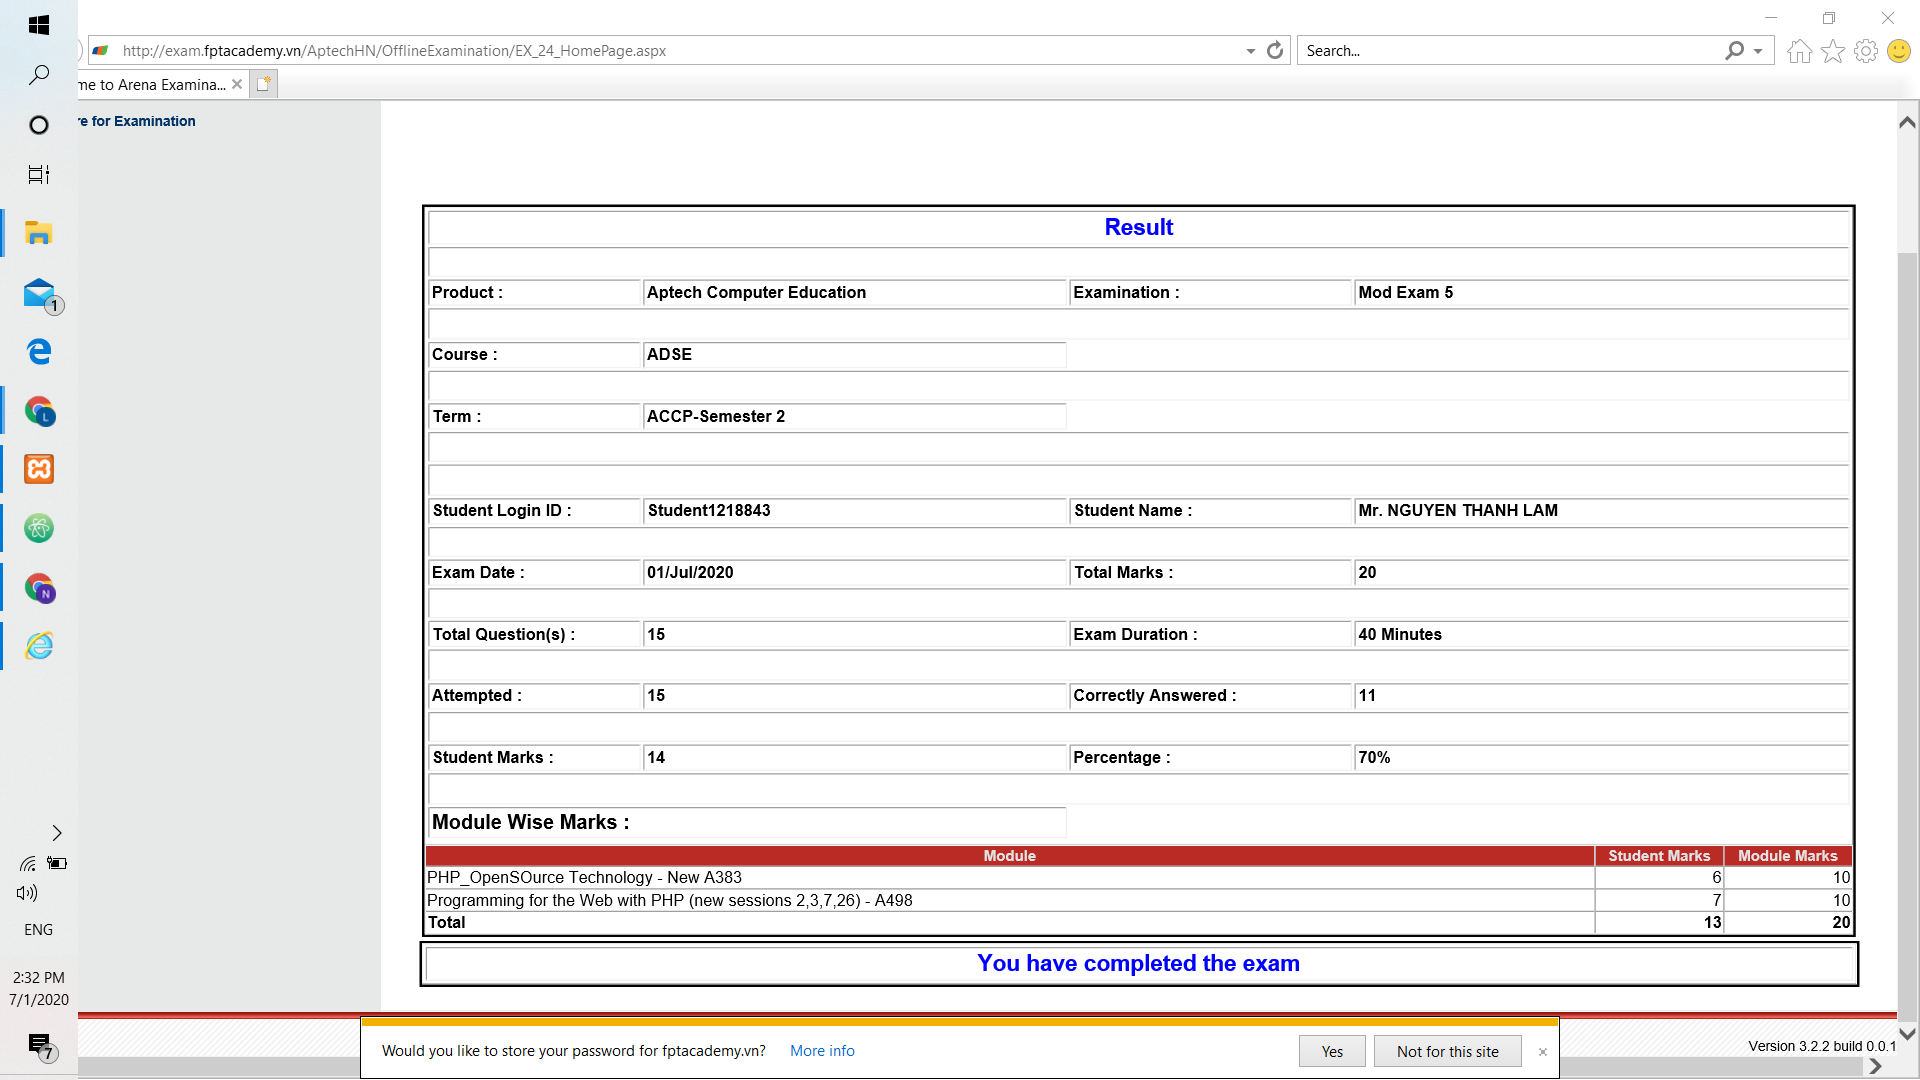Open the Windows Start menu
This screenshot has width=1920, height=1080.
(39, 25)
